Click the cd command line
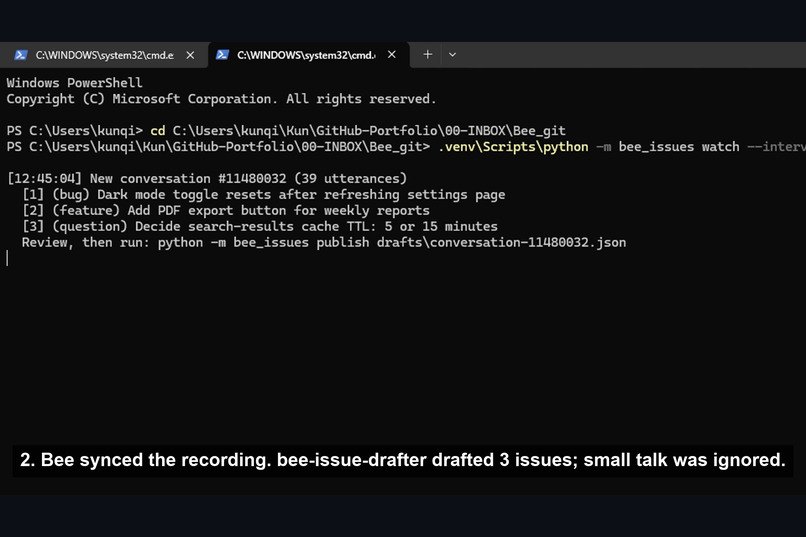806x537 pixels. coord(286,131)
